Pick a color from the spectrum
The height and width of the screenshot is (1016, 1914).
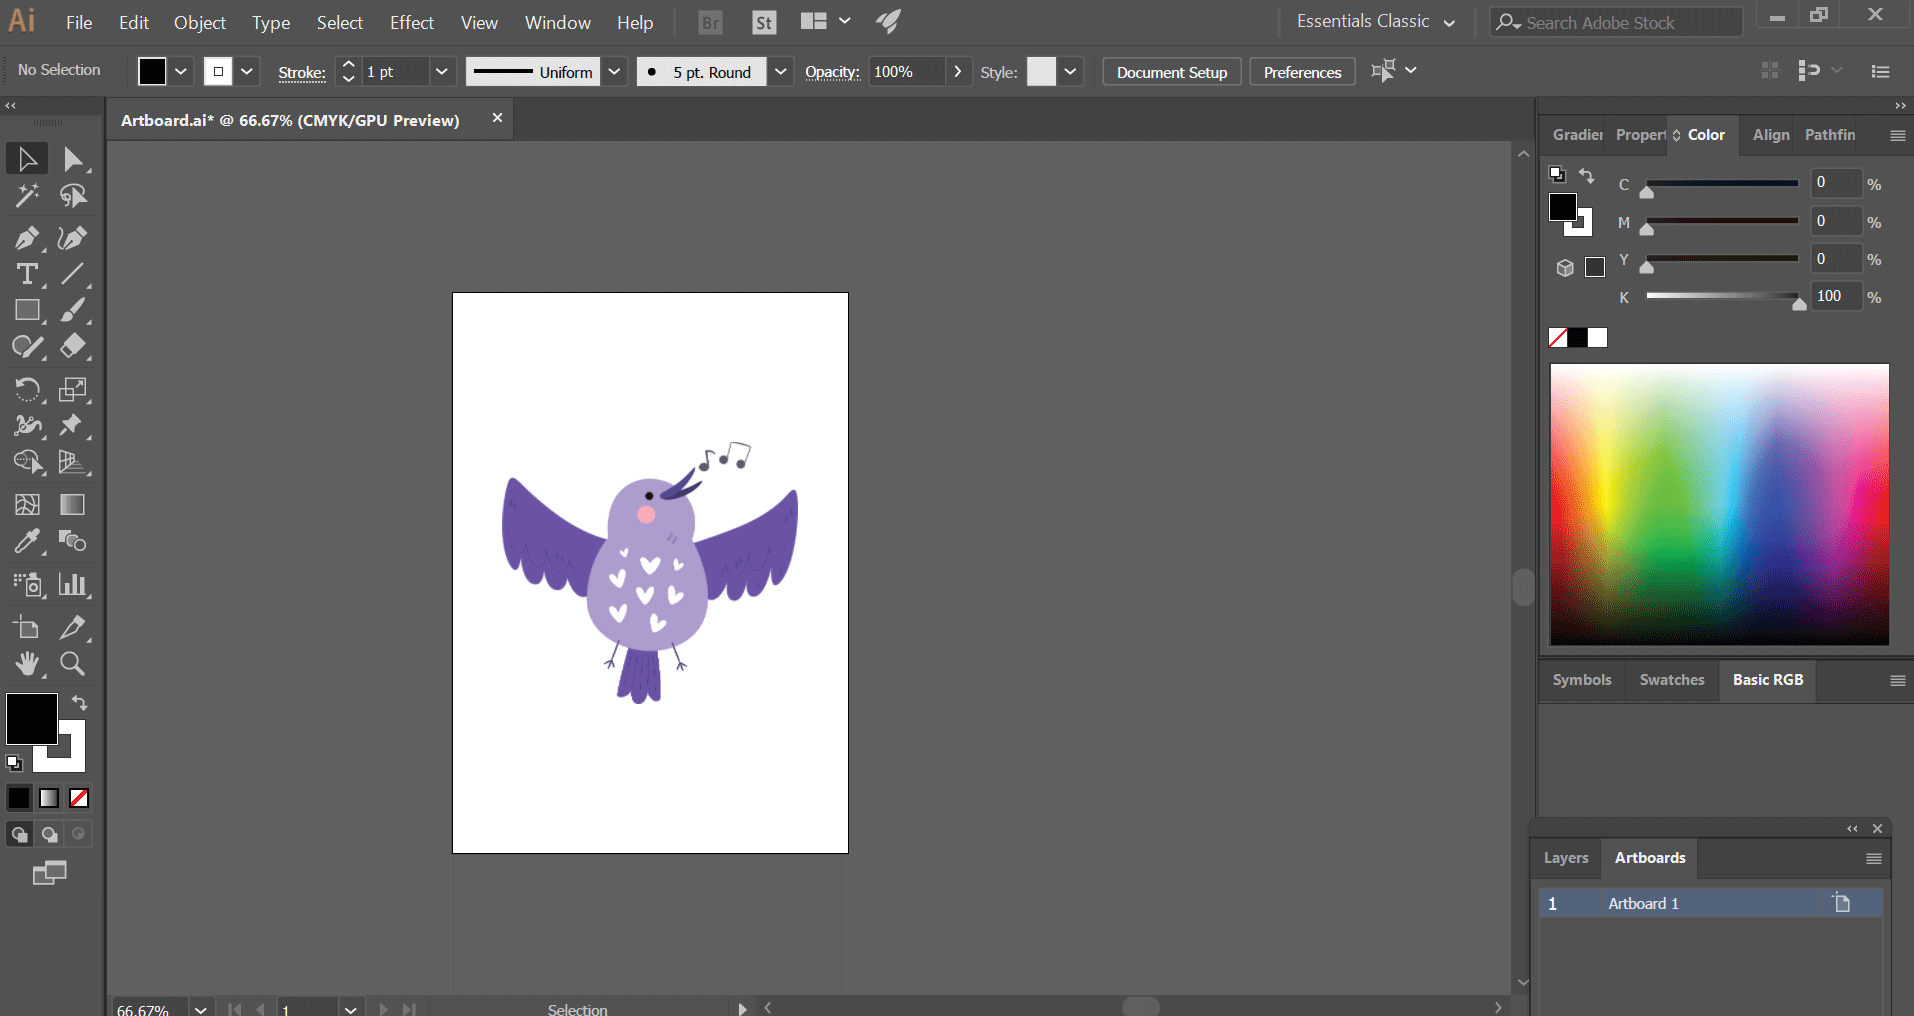pos(1718,505)
